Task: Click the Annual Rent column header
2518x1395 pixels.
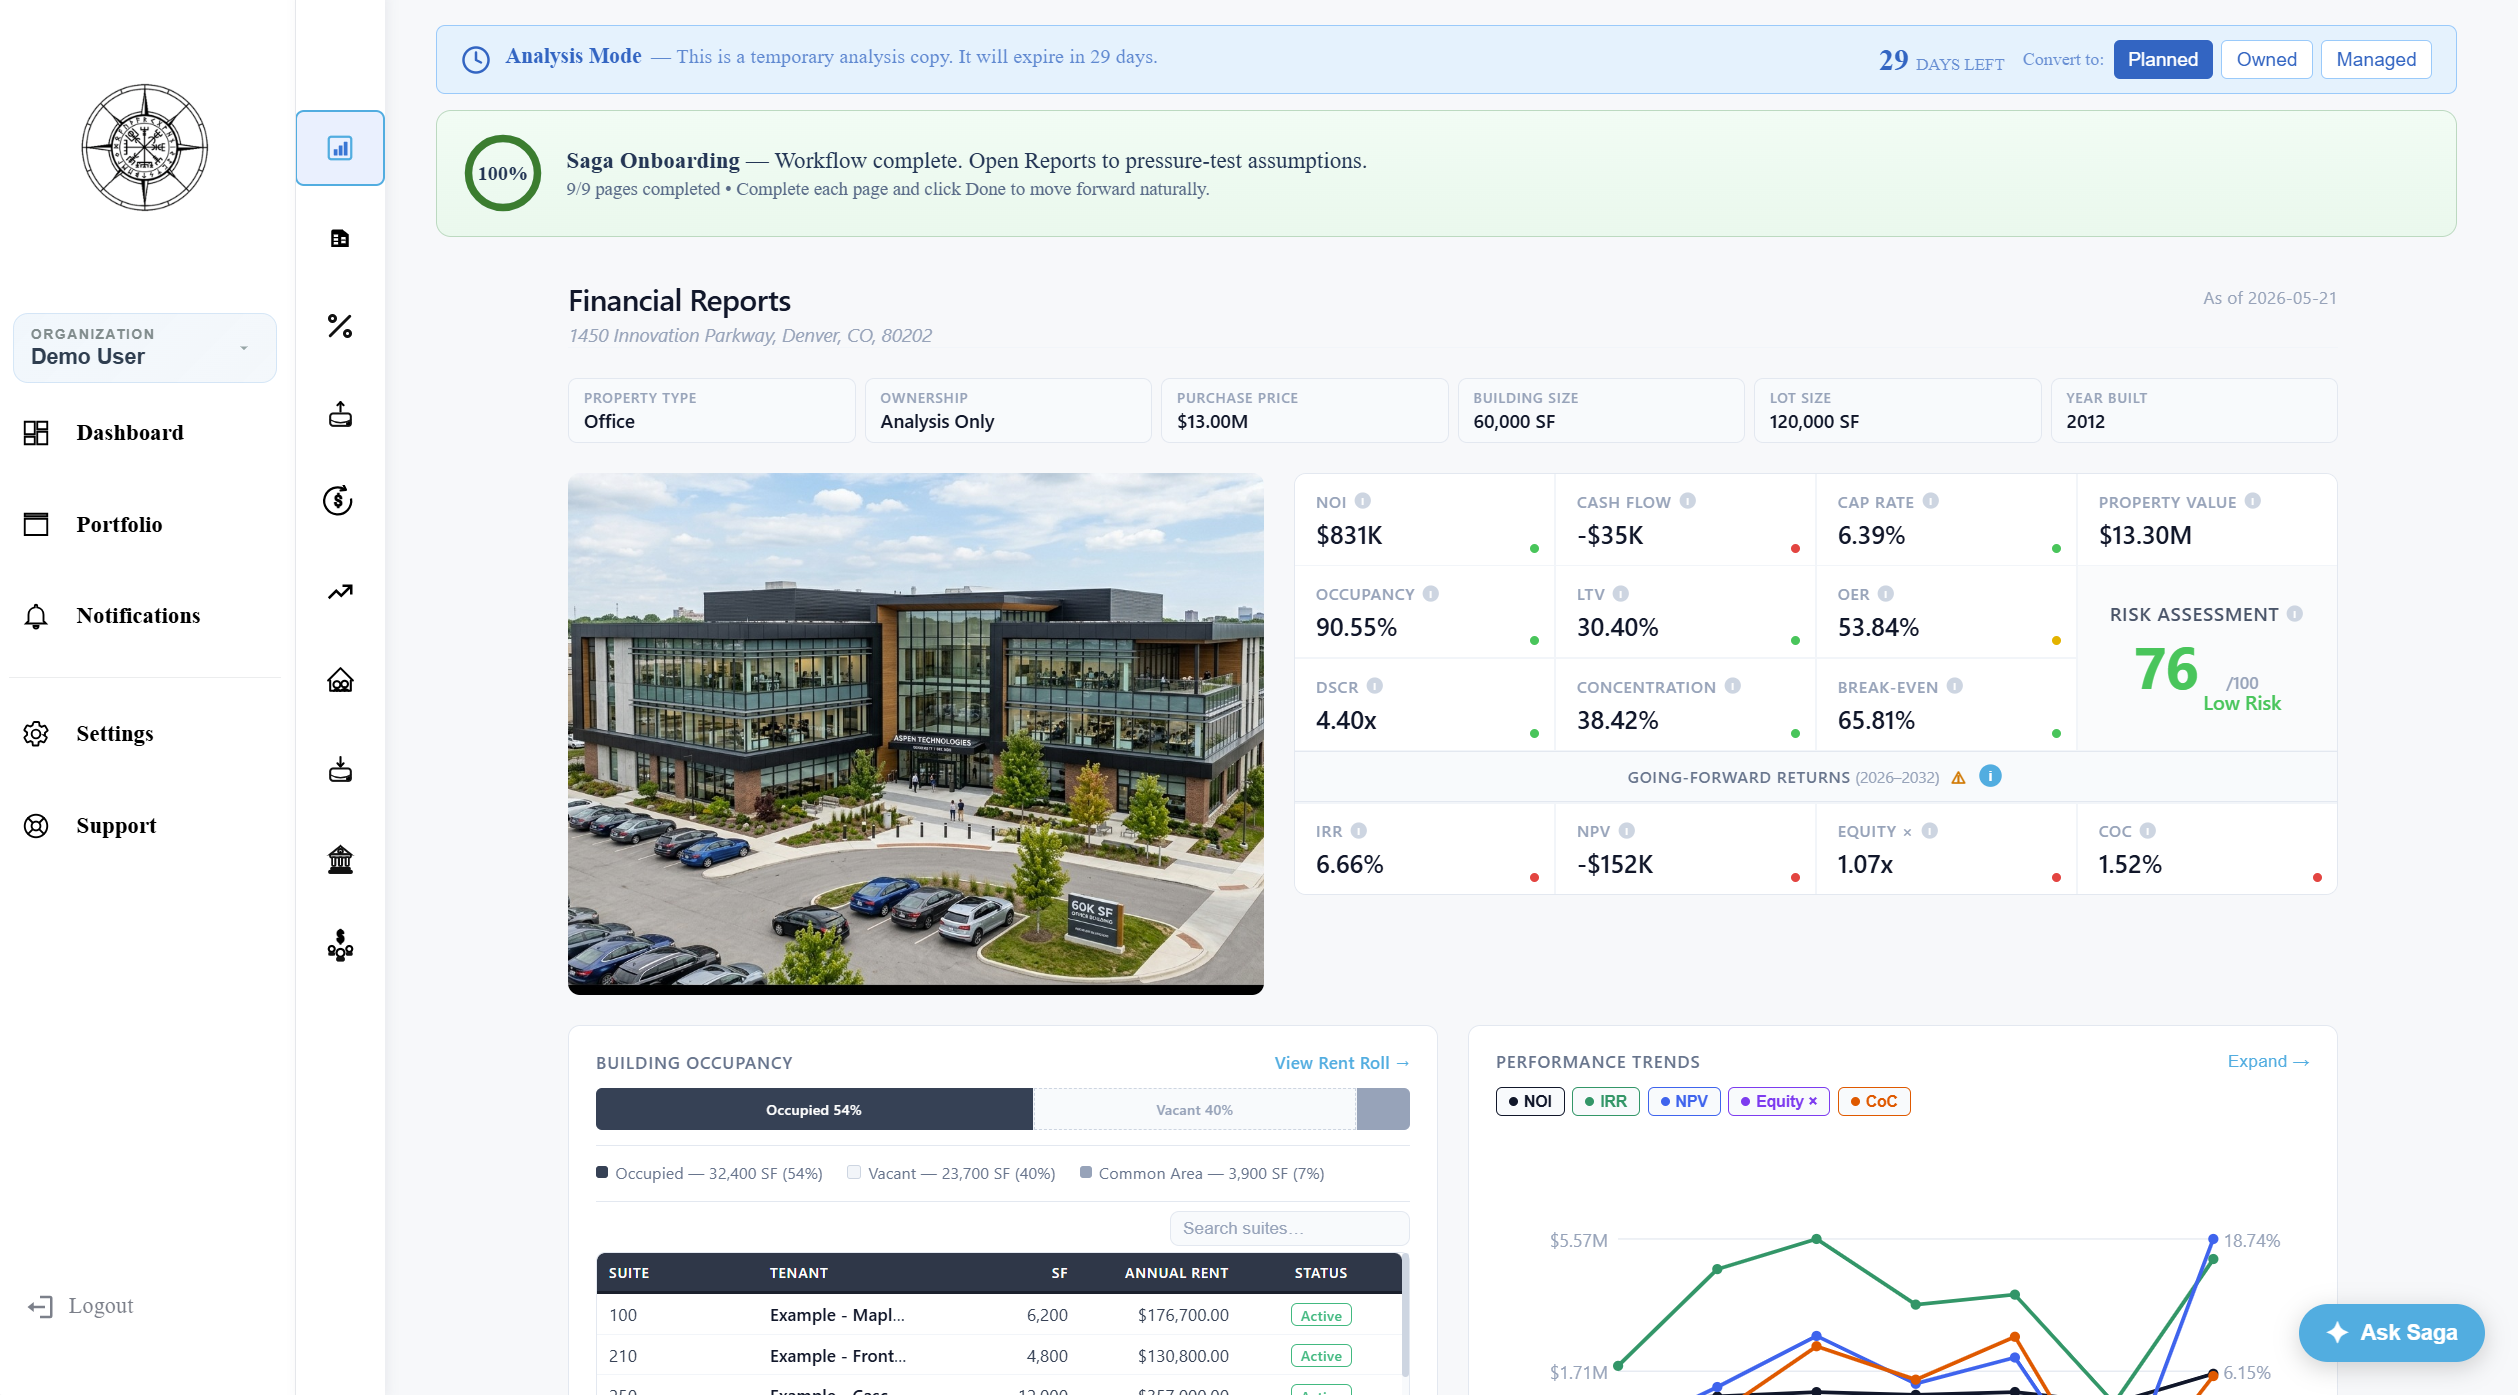Action: [1176, 1273]
